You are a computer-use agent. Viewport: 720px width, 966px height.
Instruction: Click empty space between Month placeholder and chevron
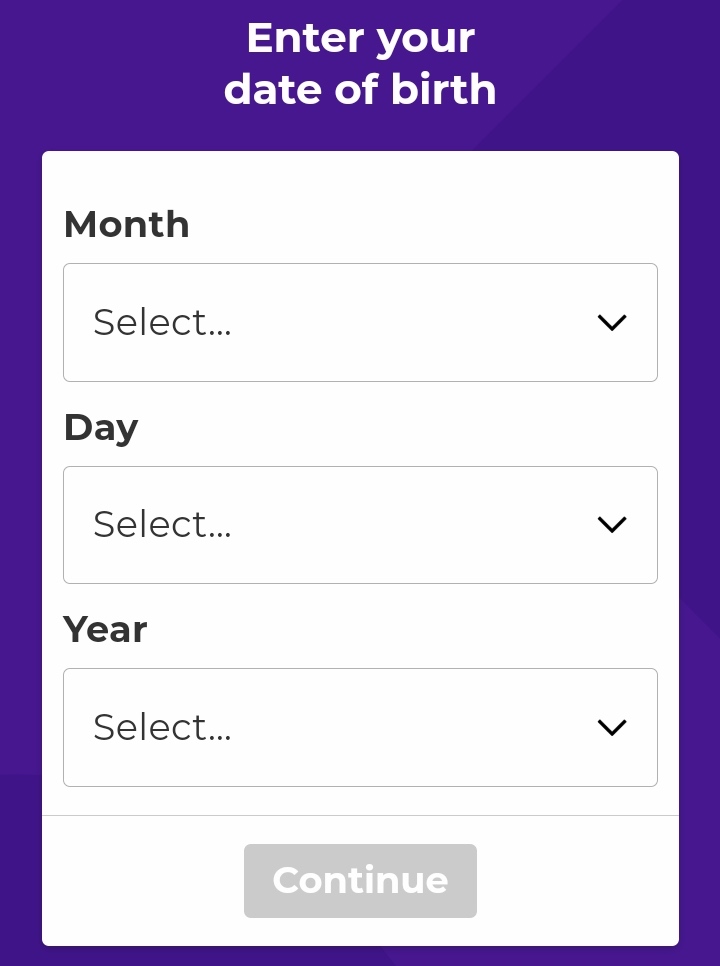pos(413,322)
